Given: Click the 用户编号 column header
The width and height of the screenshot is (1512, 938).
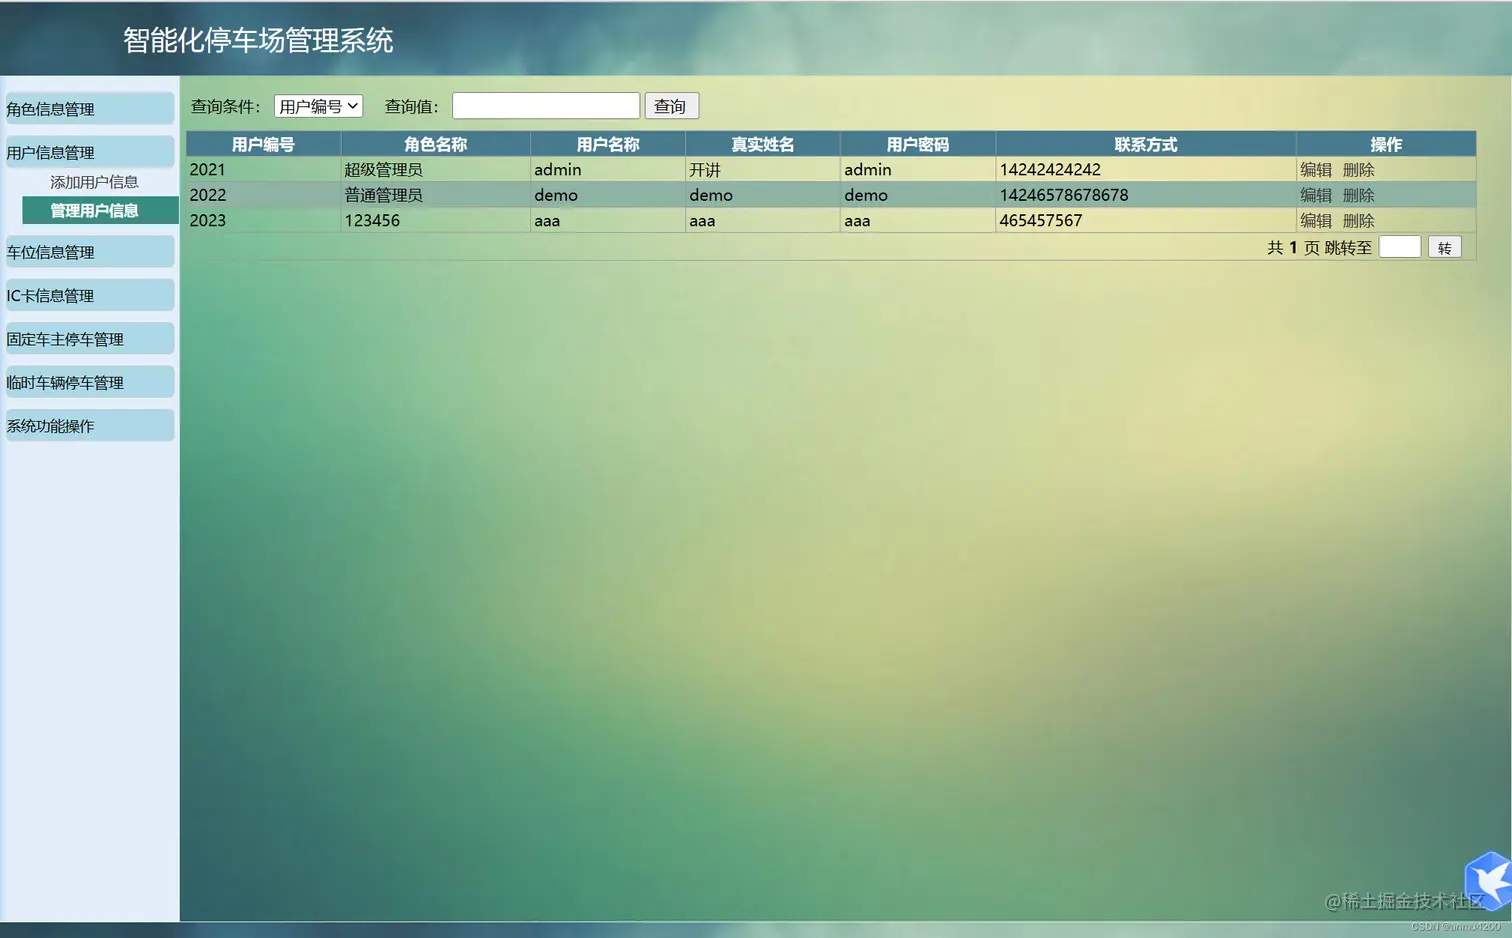Looking at the screenshot, I should point(263,144).
